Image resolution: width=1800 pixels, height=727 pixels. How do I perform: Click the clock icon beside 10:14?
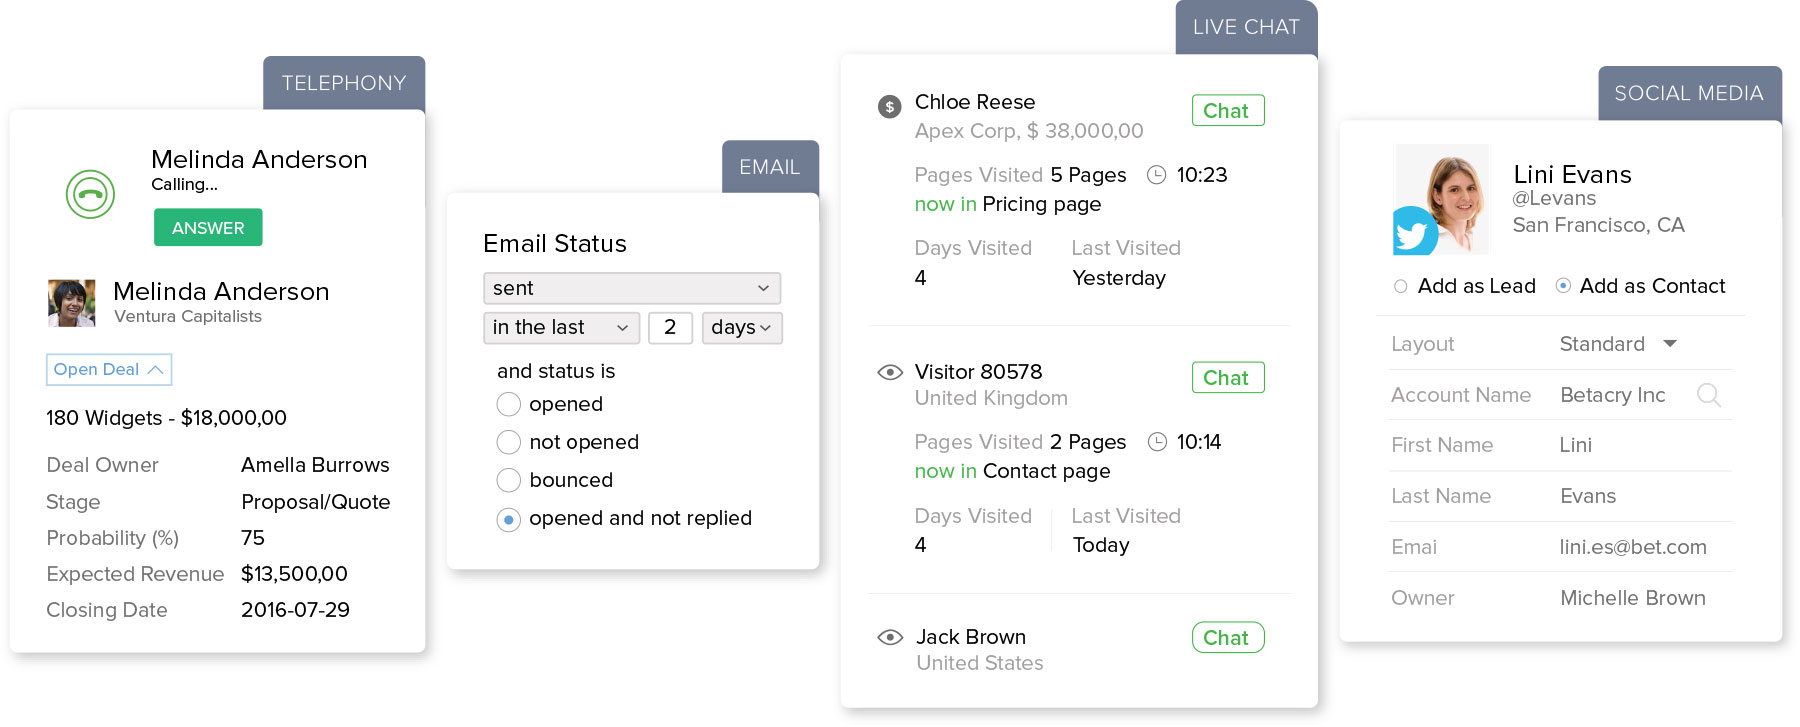tap(1157, 442)
